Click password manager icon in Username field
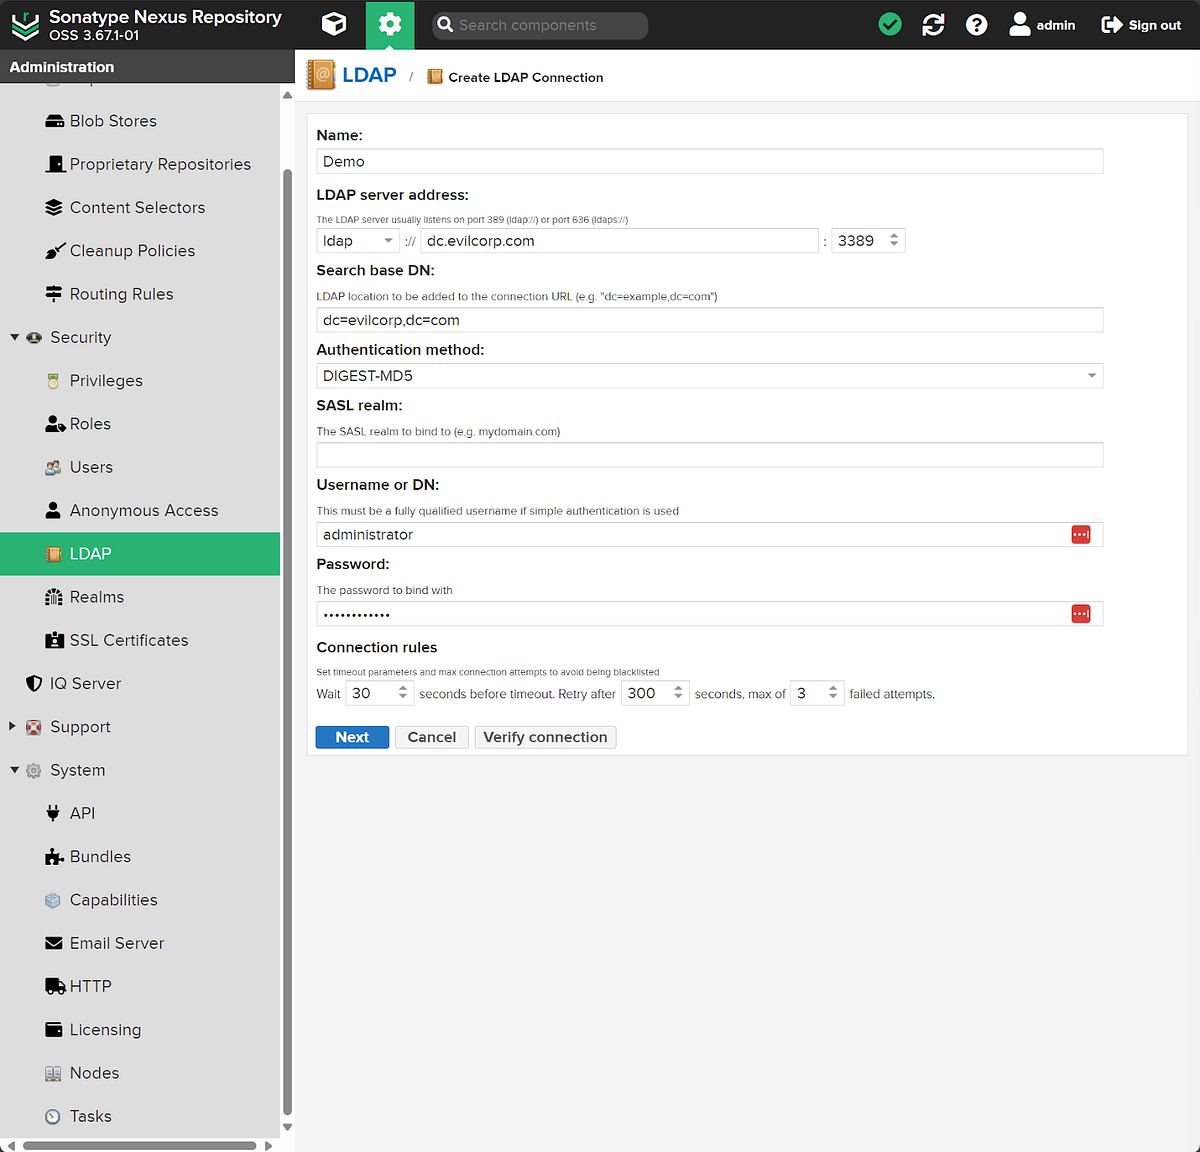 pyautogui.click(x=1081, y=535)
